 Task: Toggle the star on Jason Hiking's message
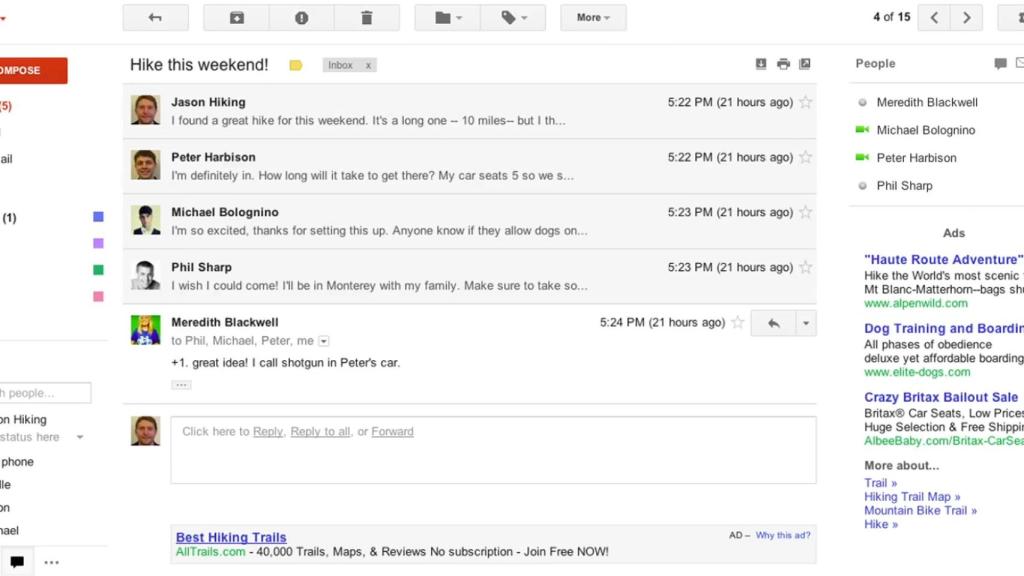tap(806, 102)
